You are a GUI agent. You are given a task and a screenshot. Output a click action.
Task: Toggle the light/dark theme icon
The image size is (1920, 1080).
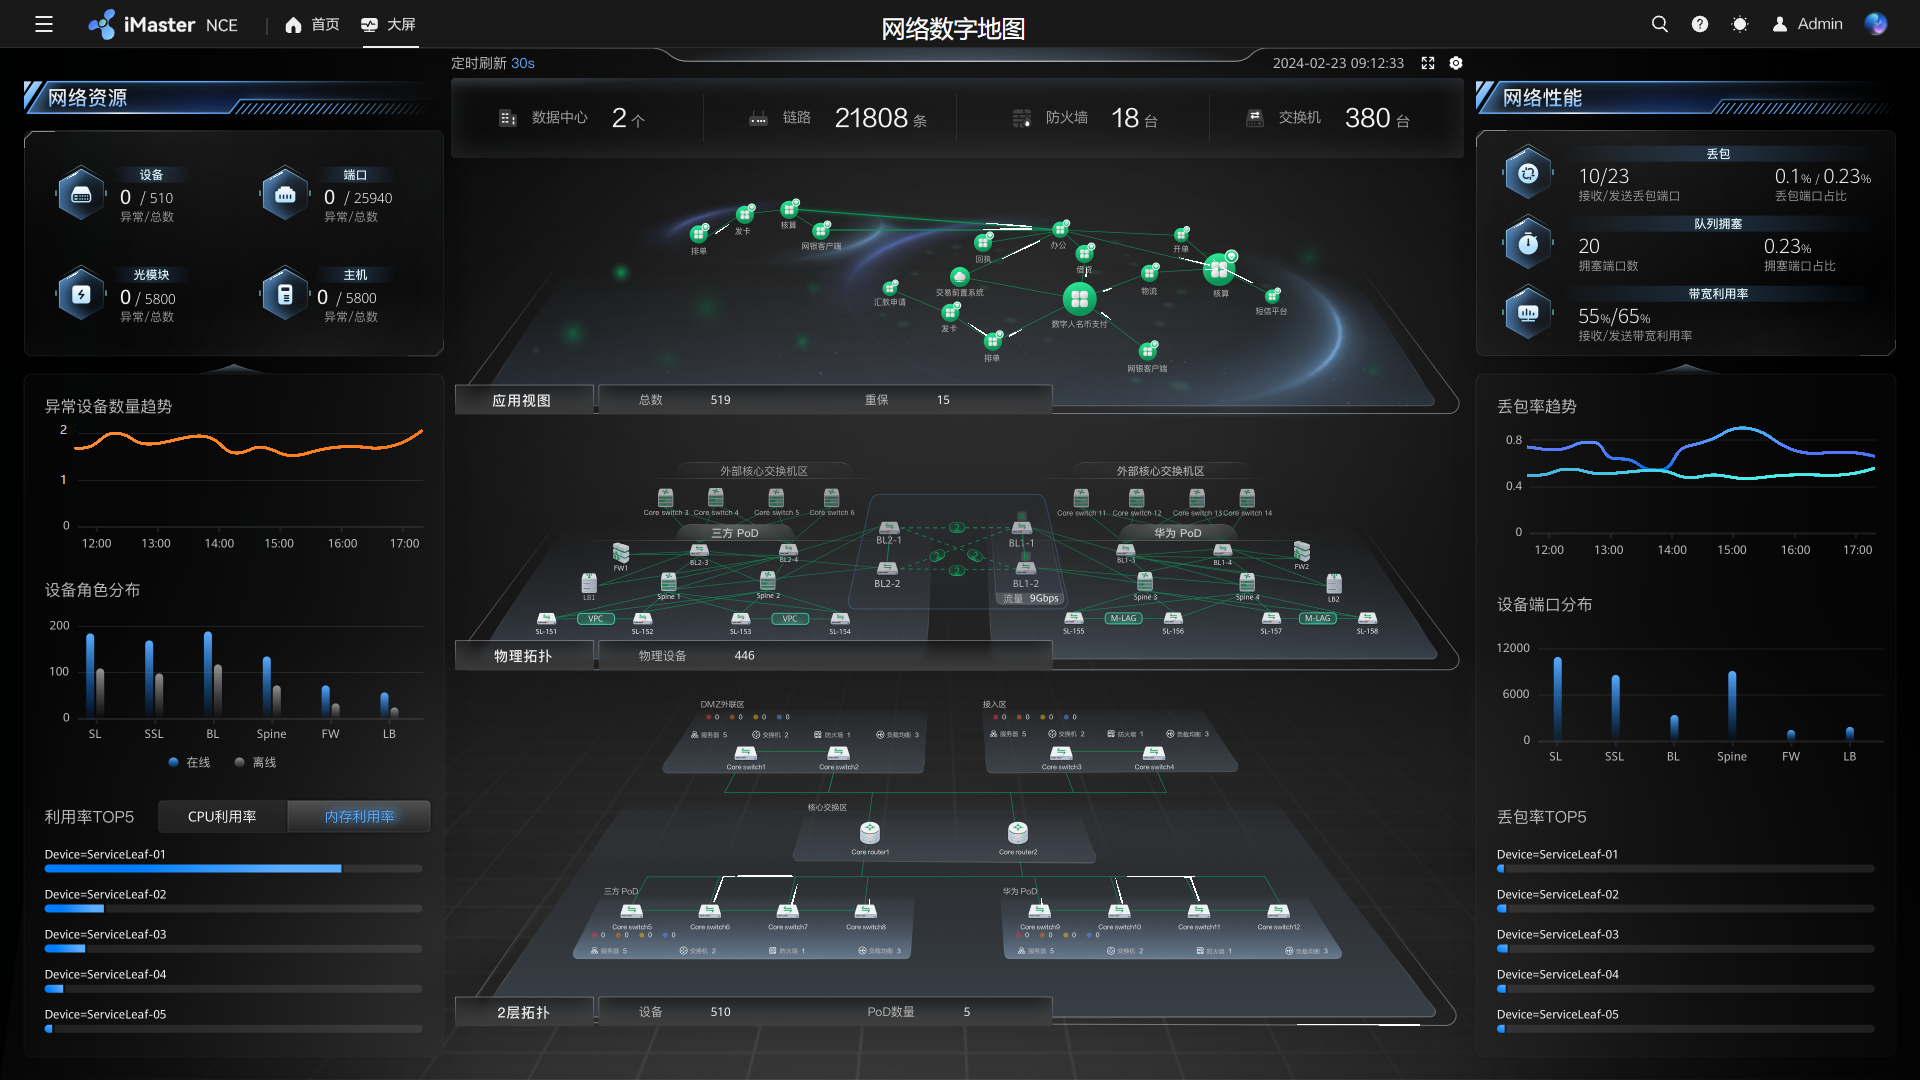(1740, 24)
